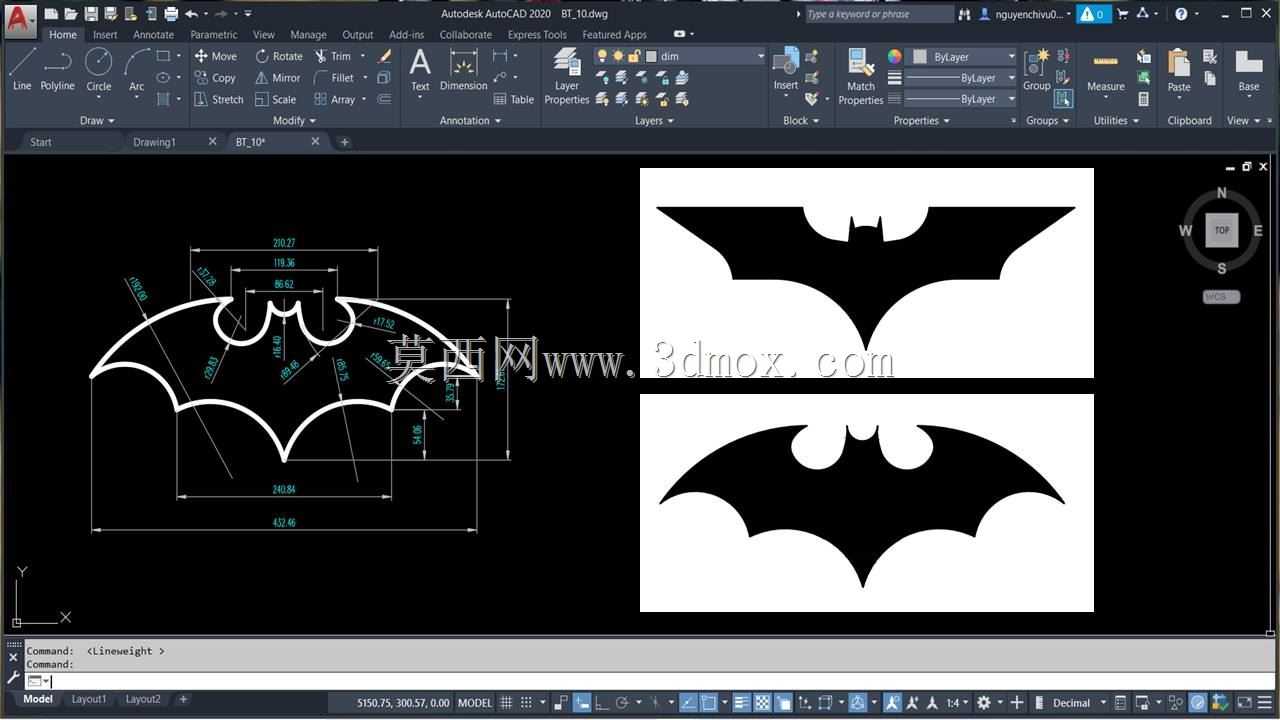Click the object color wheel swatch
Image resolution: width=1280 pixels, height=720 pixels.
[x=894, y=57]
